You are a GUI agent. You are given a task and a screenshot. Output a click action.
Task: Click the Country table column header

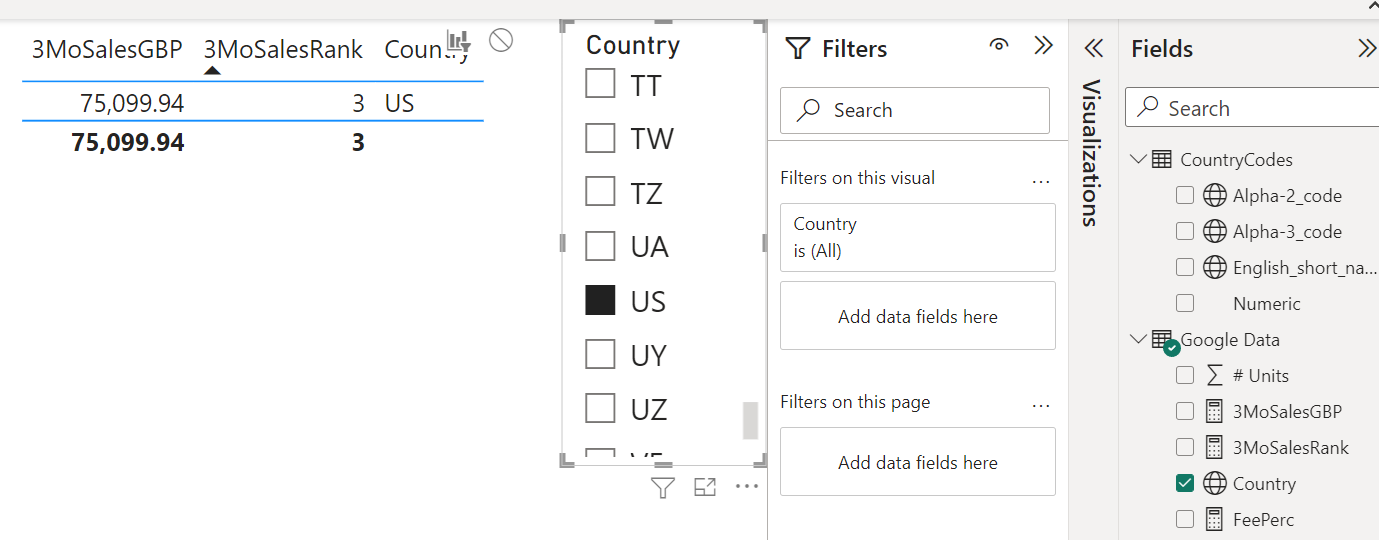click(x=427, y=49)
